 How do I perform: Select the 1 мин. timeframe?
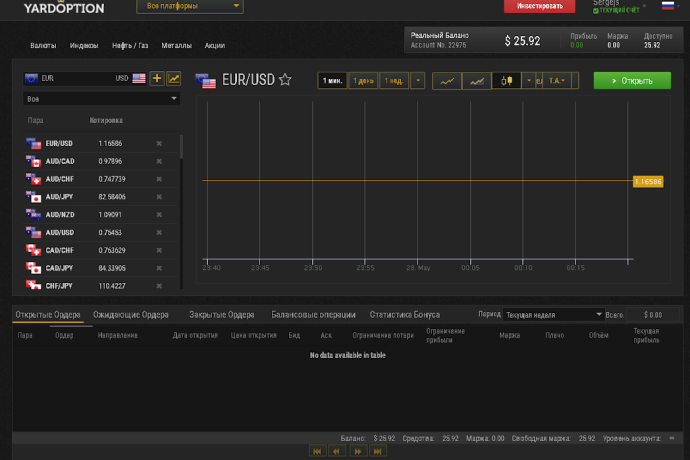(x=332, y=81)
